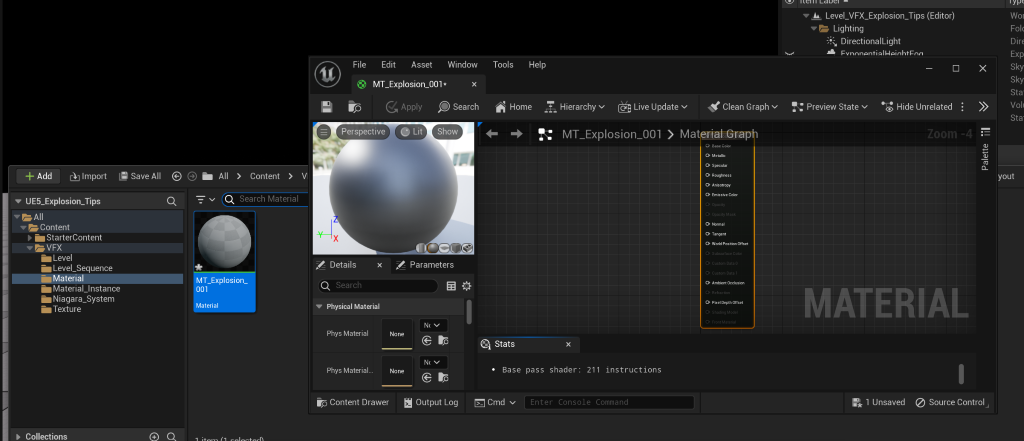Add a new collection with plus icon
Viewport: 1024px width, 441px height.
(154, 436)
